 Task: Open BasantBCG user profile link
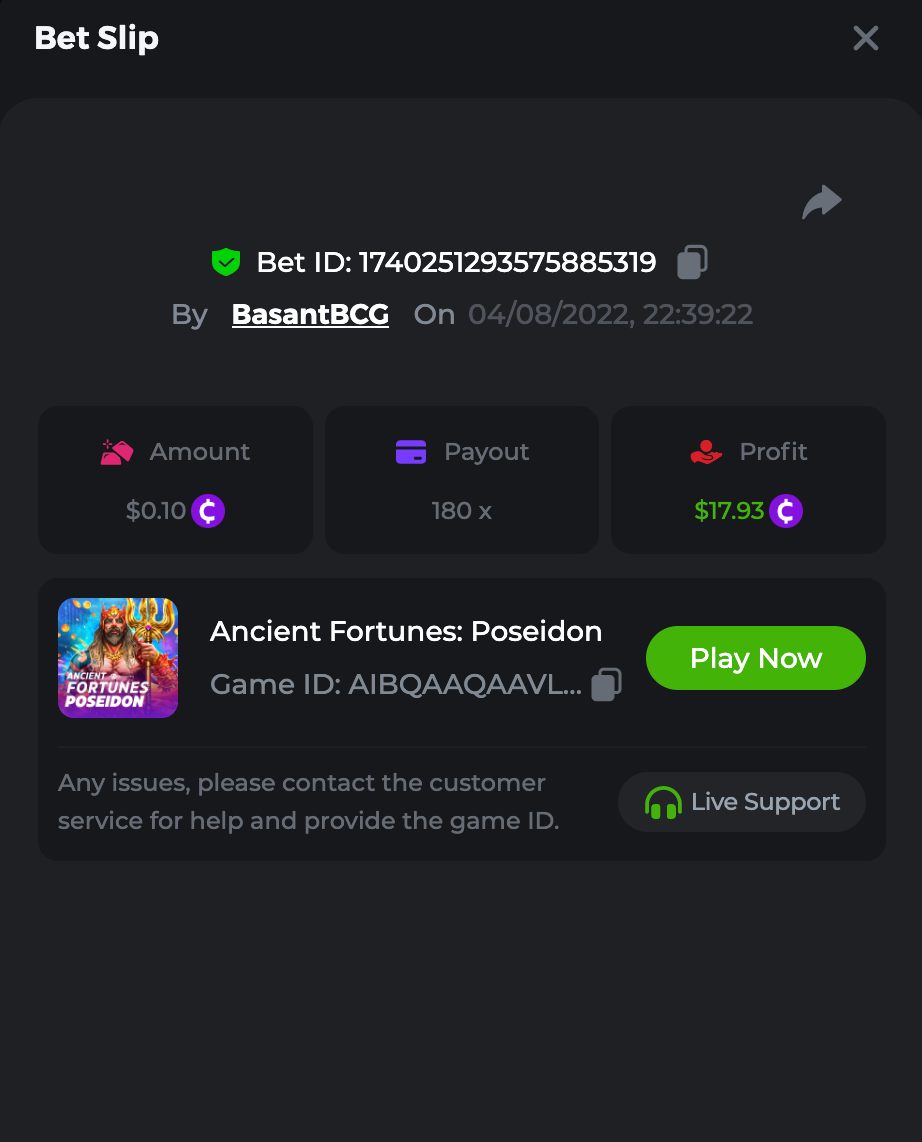pyautogui.click(x=310, y=315)
